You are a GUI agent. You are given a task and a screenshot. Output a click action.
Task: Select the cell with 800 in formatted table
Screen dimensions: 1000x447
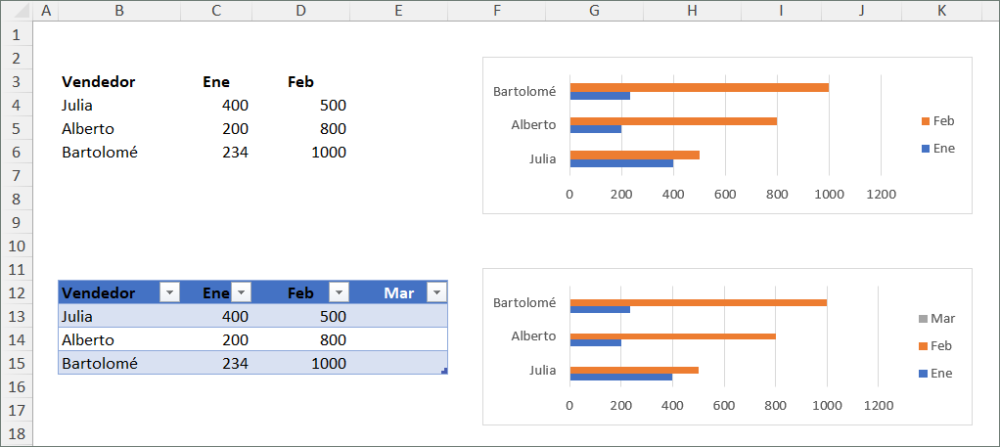312,340
